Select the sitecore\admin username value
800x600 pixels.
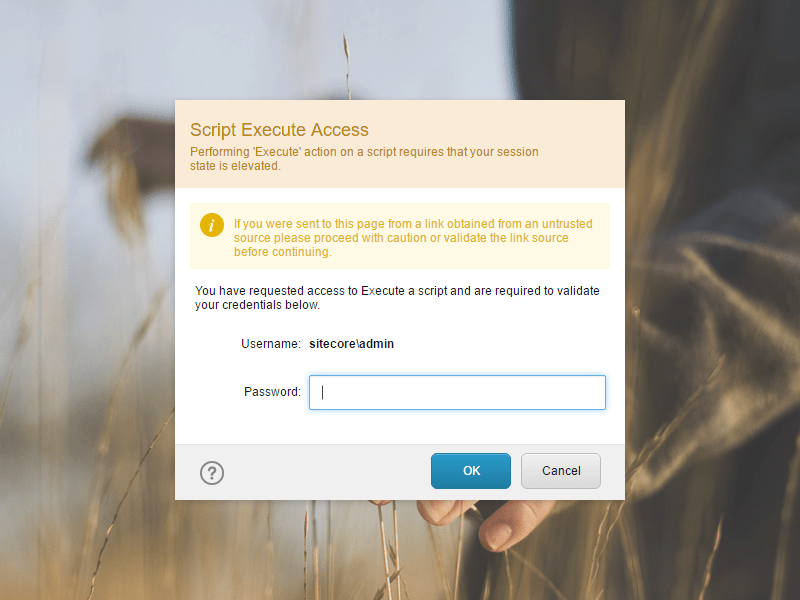352,344
